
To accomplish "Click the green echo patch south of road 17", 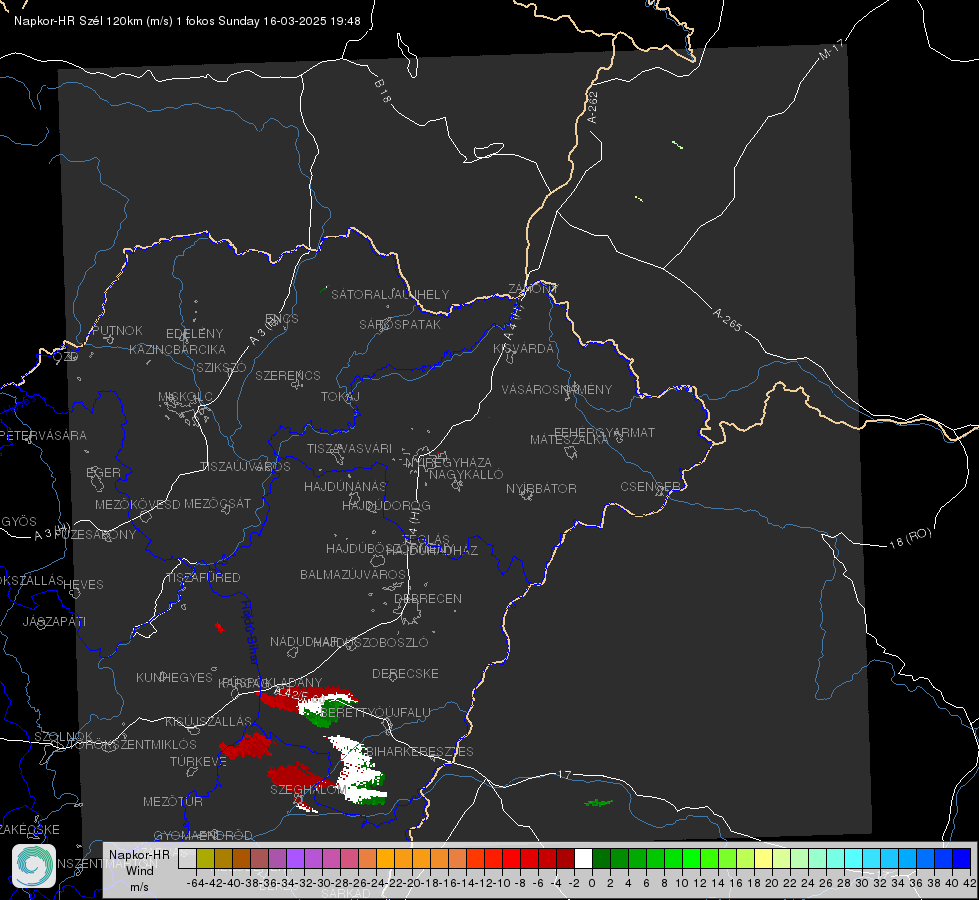I will pos(599,803).
